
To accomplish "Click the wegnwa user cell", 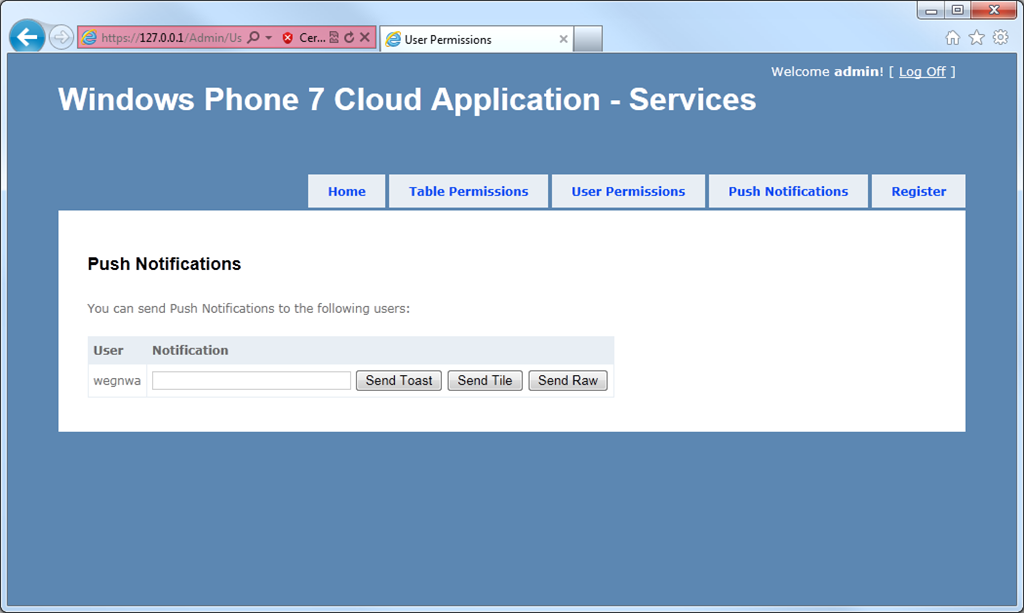I will pos(117,381).
